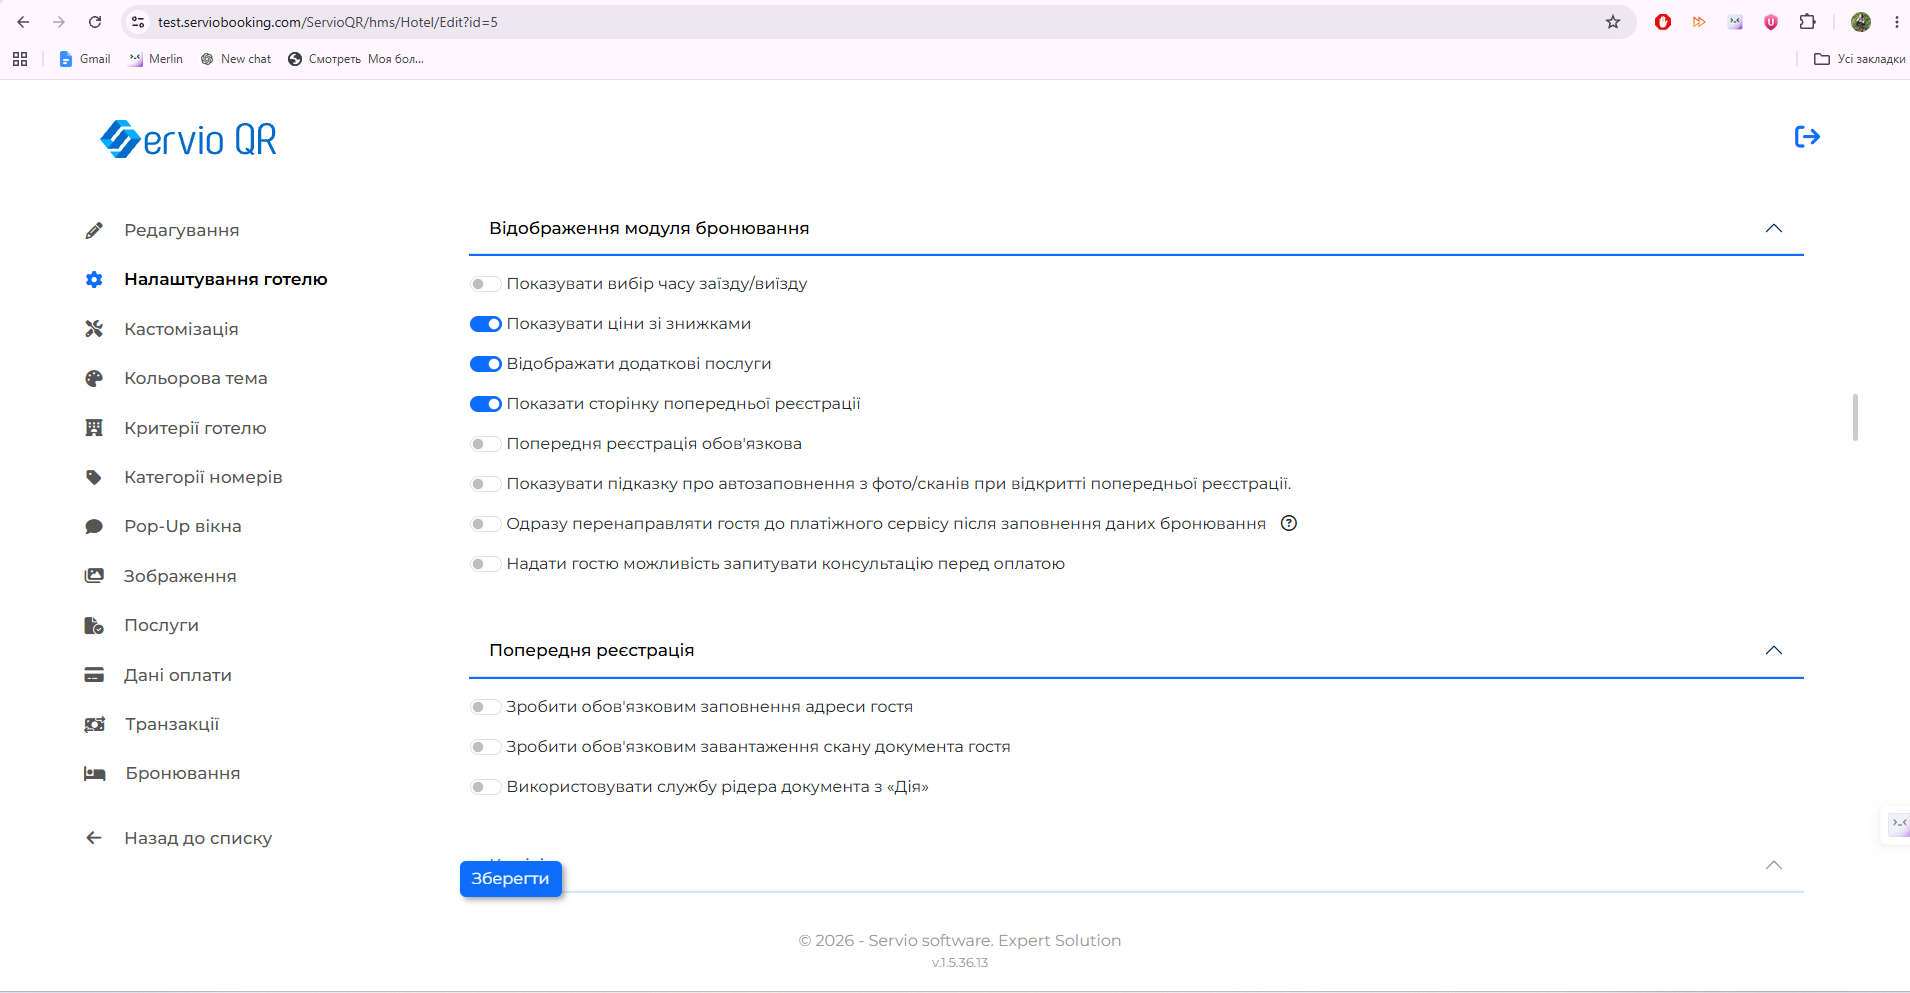Turn off Відображати додаткові послуги toggle

486,364
